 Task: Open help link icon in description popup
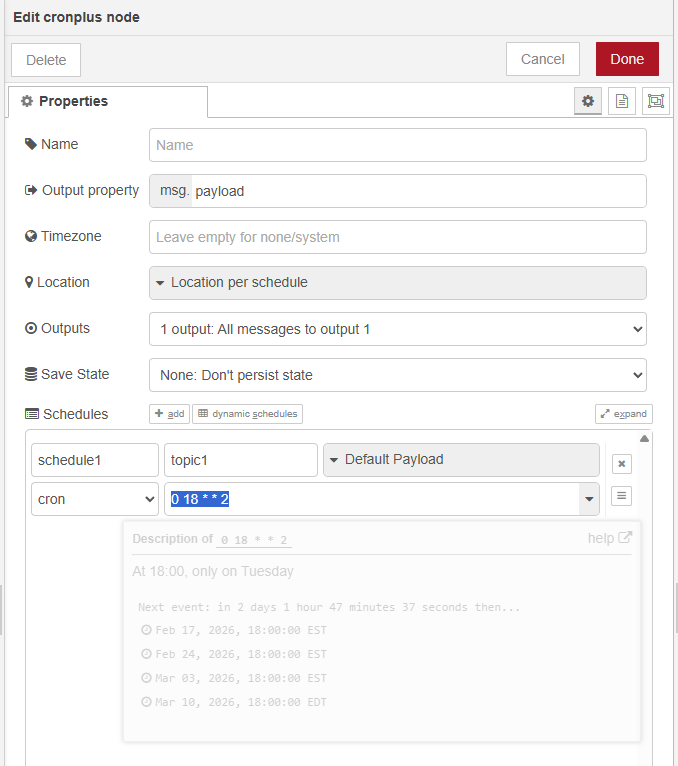click(625, 538)
